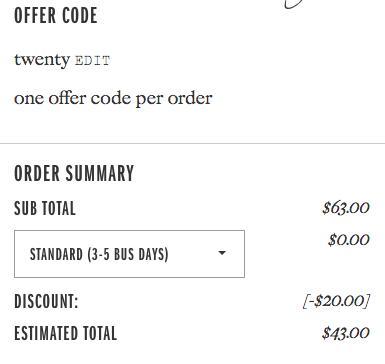
Task: Click the $63.00 subtotal amount
Action: tap(346, 208)
